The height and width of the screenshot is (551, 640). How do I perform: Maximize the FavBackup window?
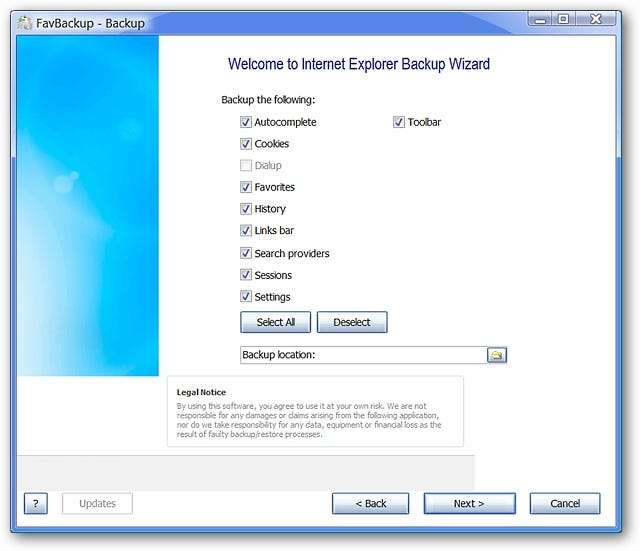(564, 19)
